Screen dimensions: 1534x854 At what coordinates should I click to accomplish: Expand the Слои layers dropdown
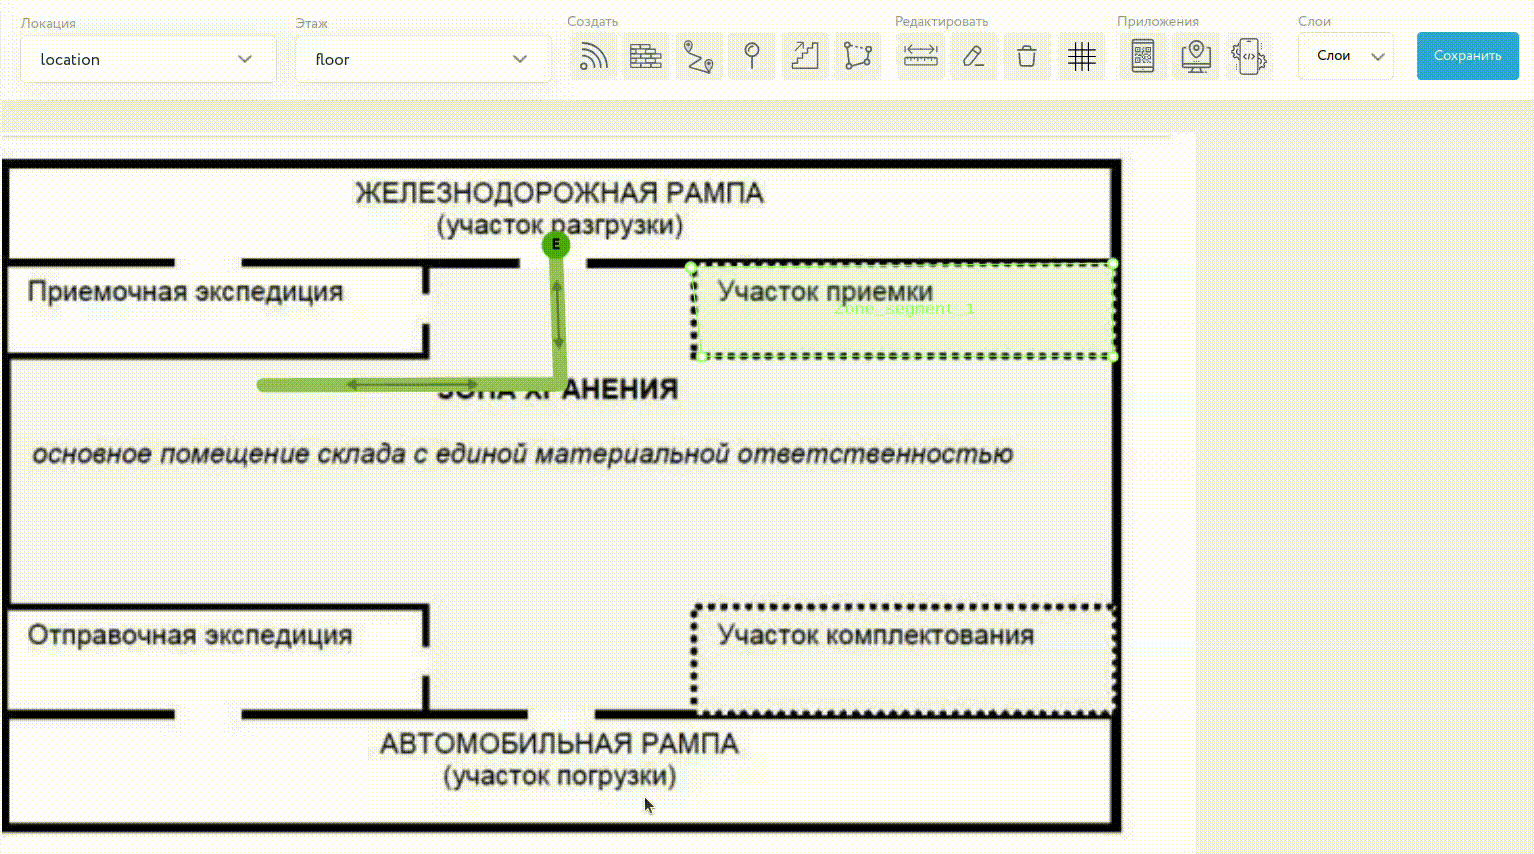point(1346,56)
